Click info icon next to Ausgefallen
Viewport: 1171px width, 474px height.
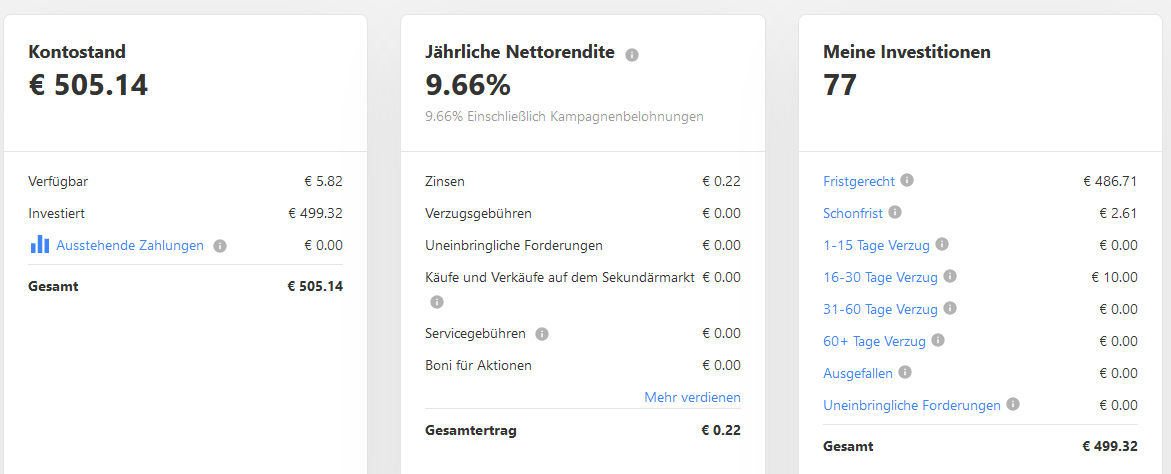905,372
